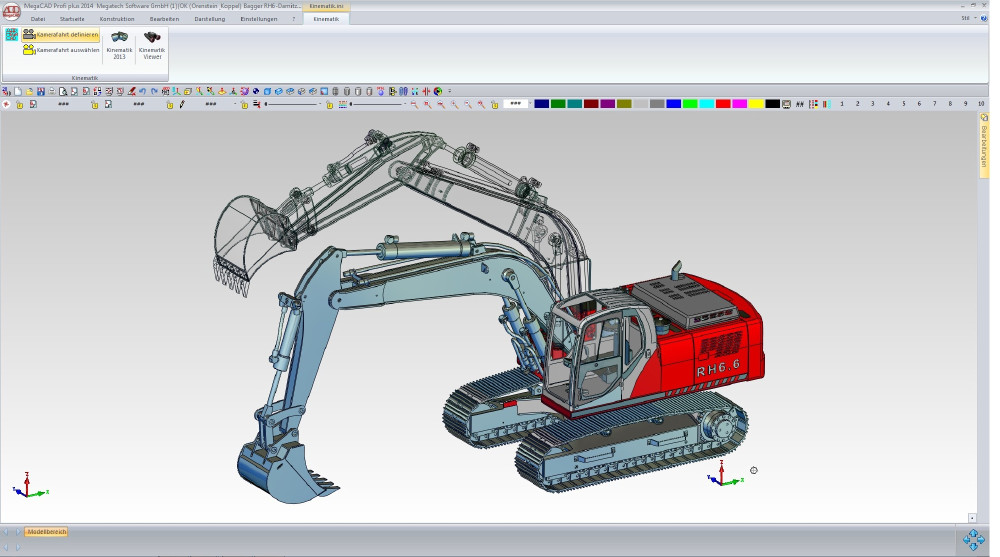Pick the bright red color swatch
The image size is (1000, 557).
(723, 103)
